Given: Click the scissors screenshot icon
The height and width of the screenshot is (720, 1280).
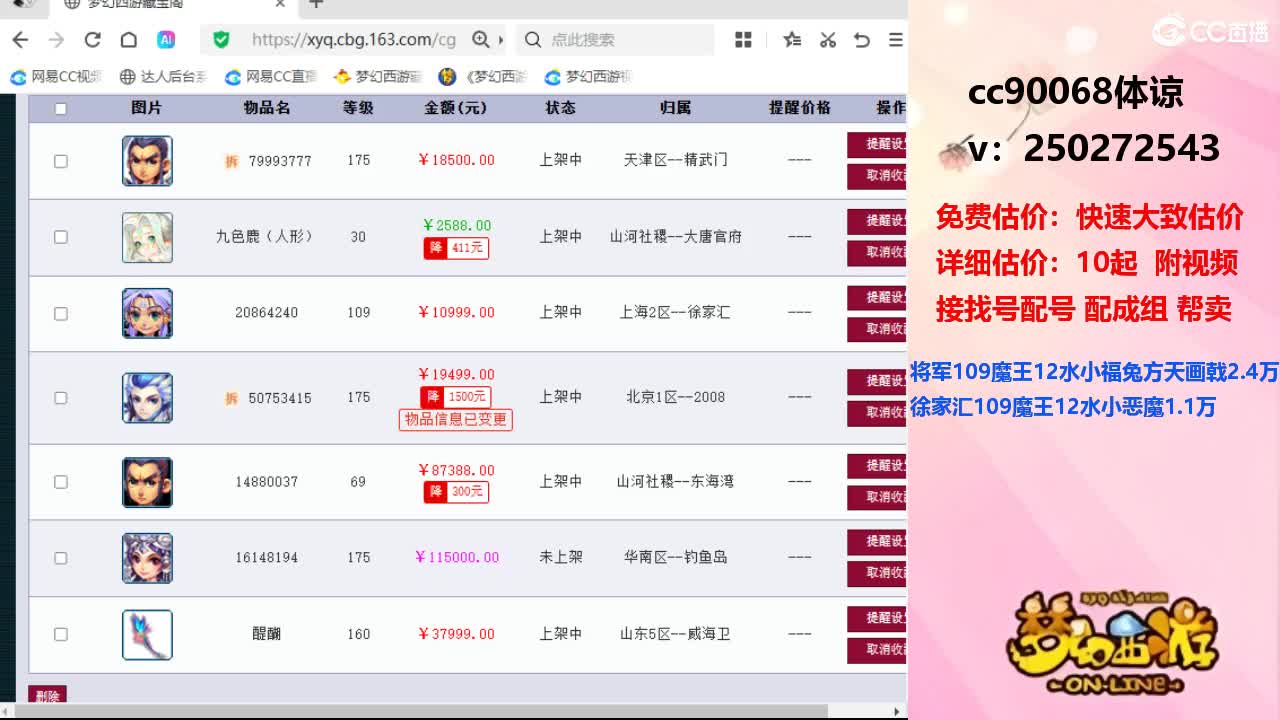Looking at the screenshot, I should pos(827,40).
